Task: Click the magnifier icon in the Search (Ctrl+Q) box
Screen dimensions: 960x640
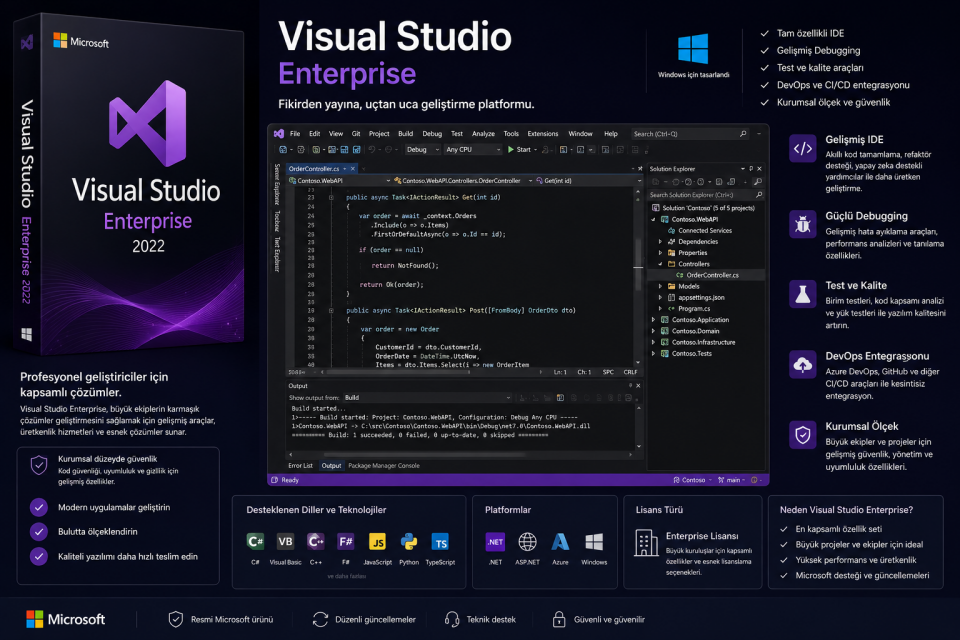Action: tap(743, 134)
